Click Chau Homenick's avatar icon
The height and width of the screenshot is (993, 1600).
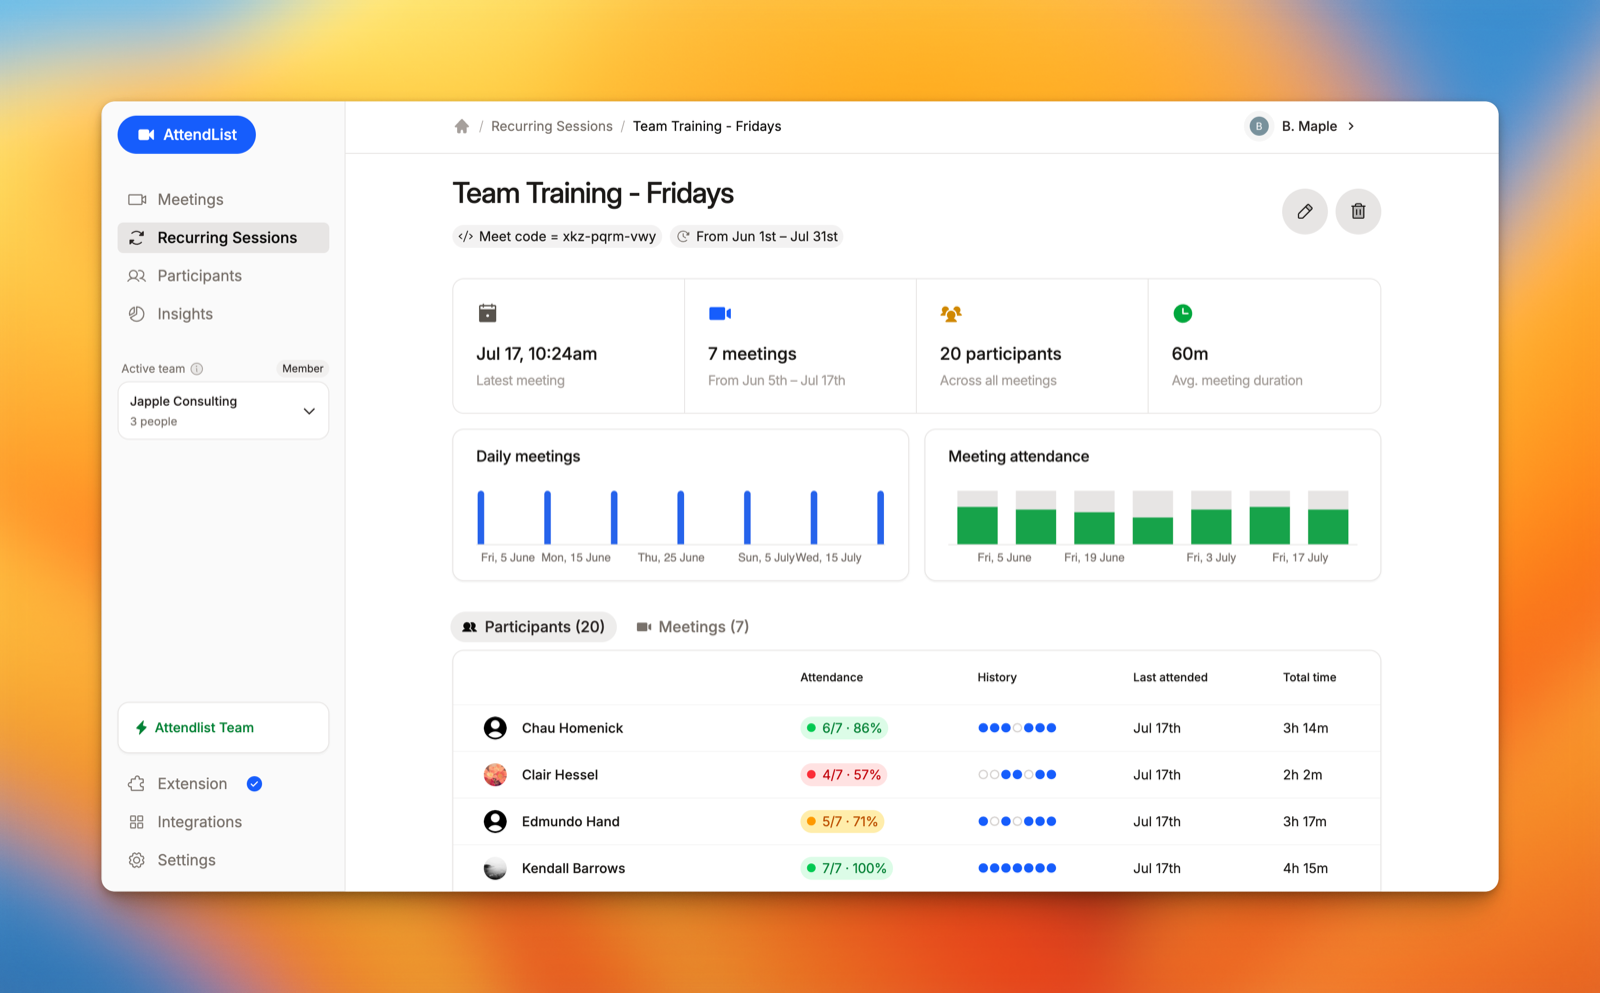[x=495, y=728]
